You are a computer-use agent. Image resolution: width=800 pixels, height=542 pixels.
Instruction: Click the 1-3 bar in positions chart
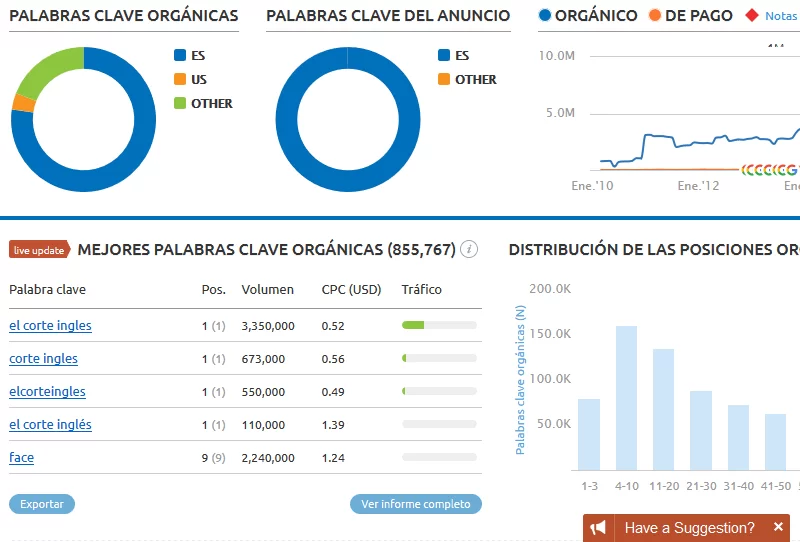[x=589, y=434]
